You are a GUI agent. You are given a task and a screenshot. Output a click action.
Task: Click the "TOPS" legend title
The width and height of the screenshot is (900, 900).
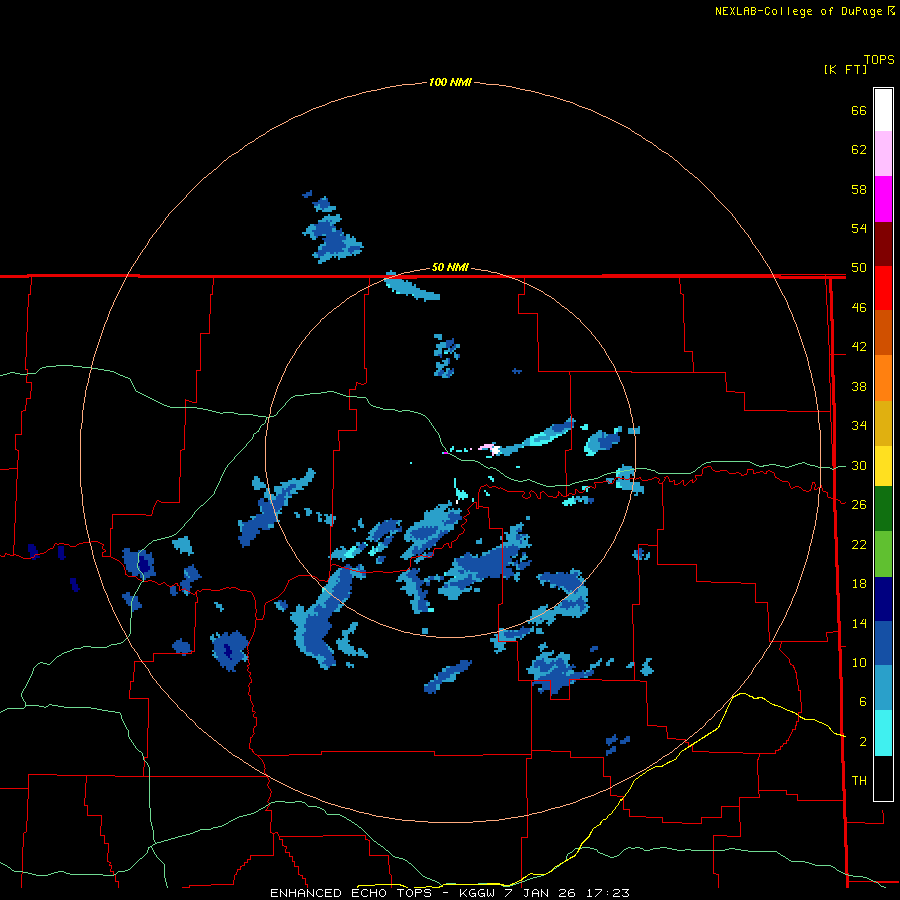point(879,60)
